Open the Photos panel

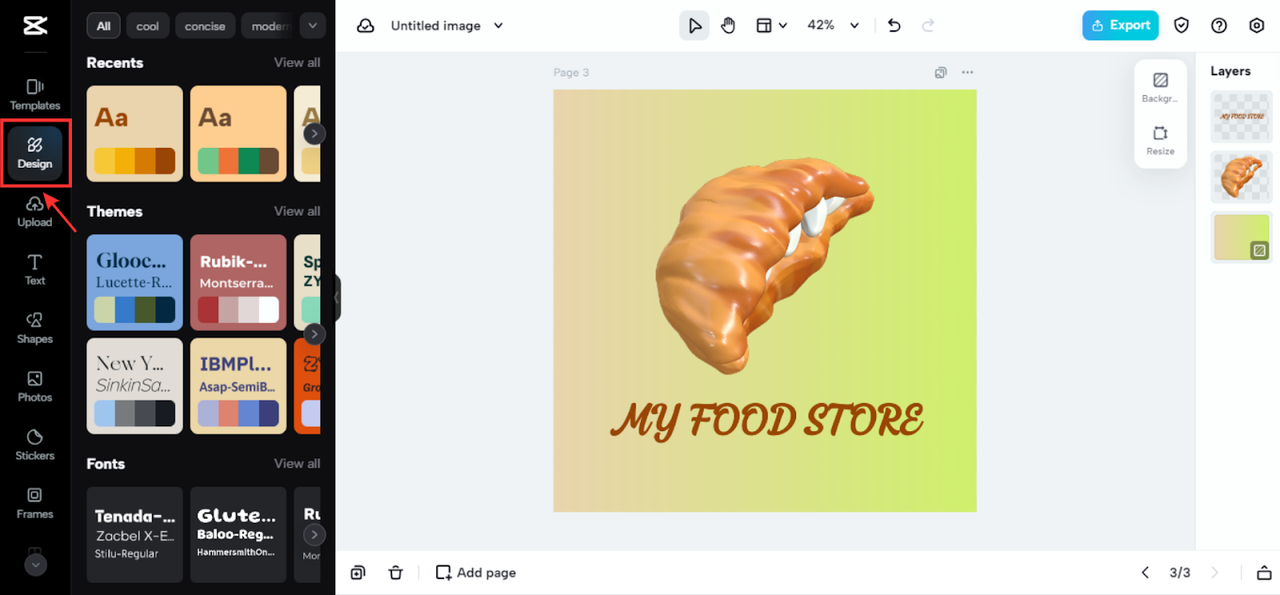(x=35, y=386)
